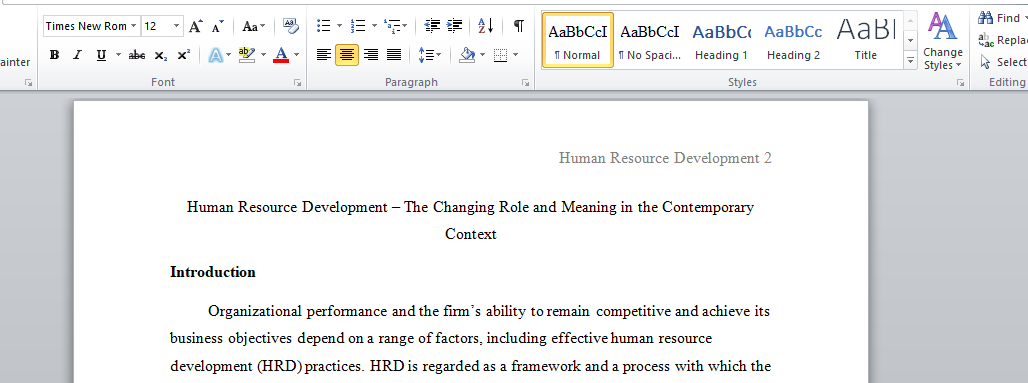Toggle Bold formatting

tap(54, 55)
